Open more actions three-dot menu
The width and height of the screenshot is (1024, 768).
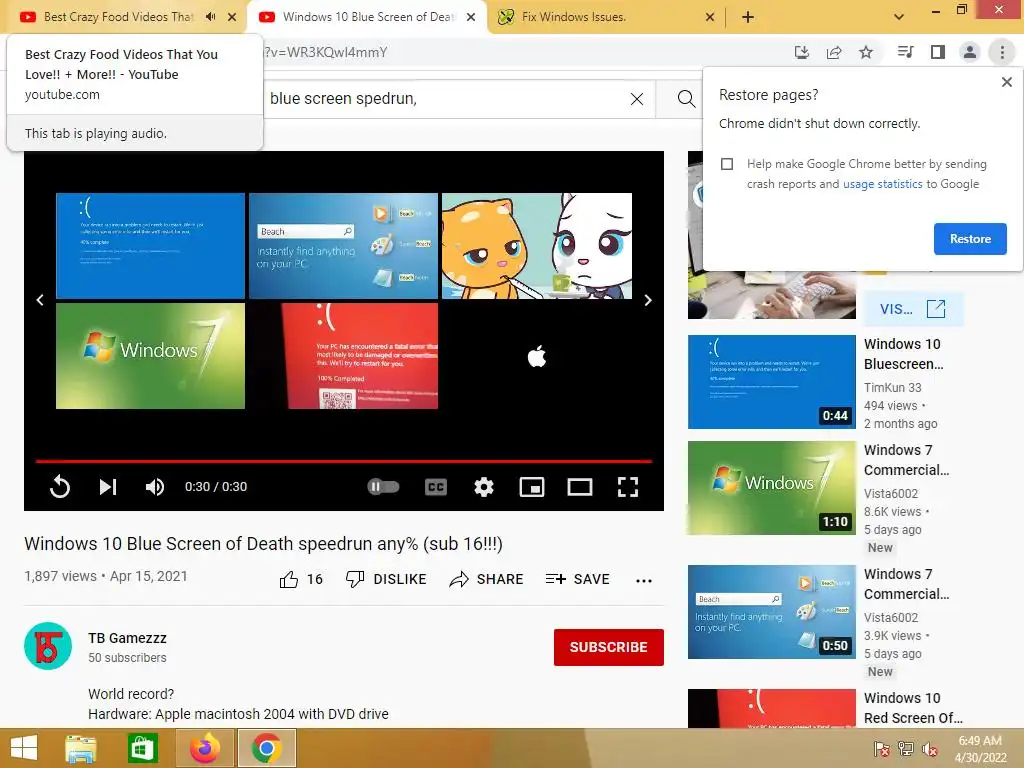[x=644, y=581]
